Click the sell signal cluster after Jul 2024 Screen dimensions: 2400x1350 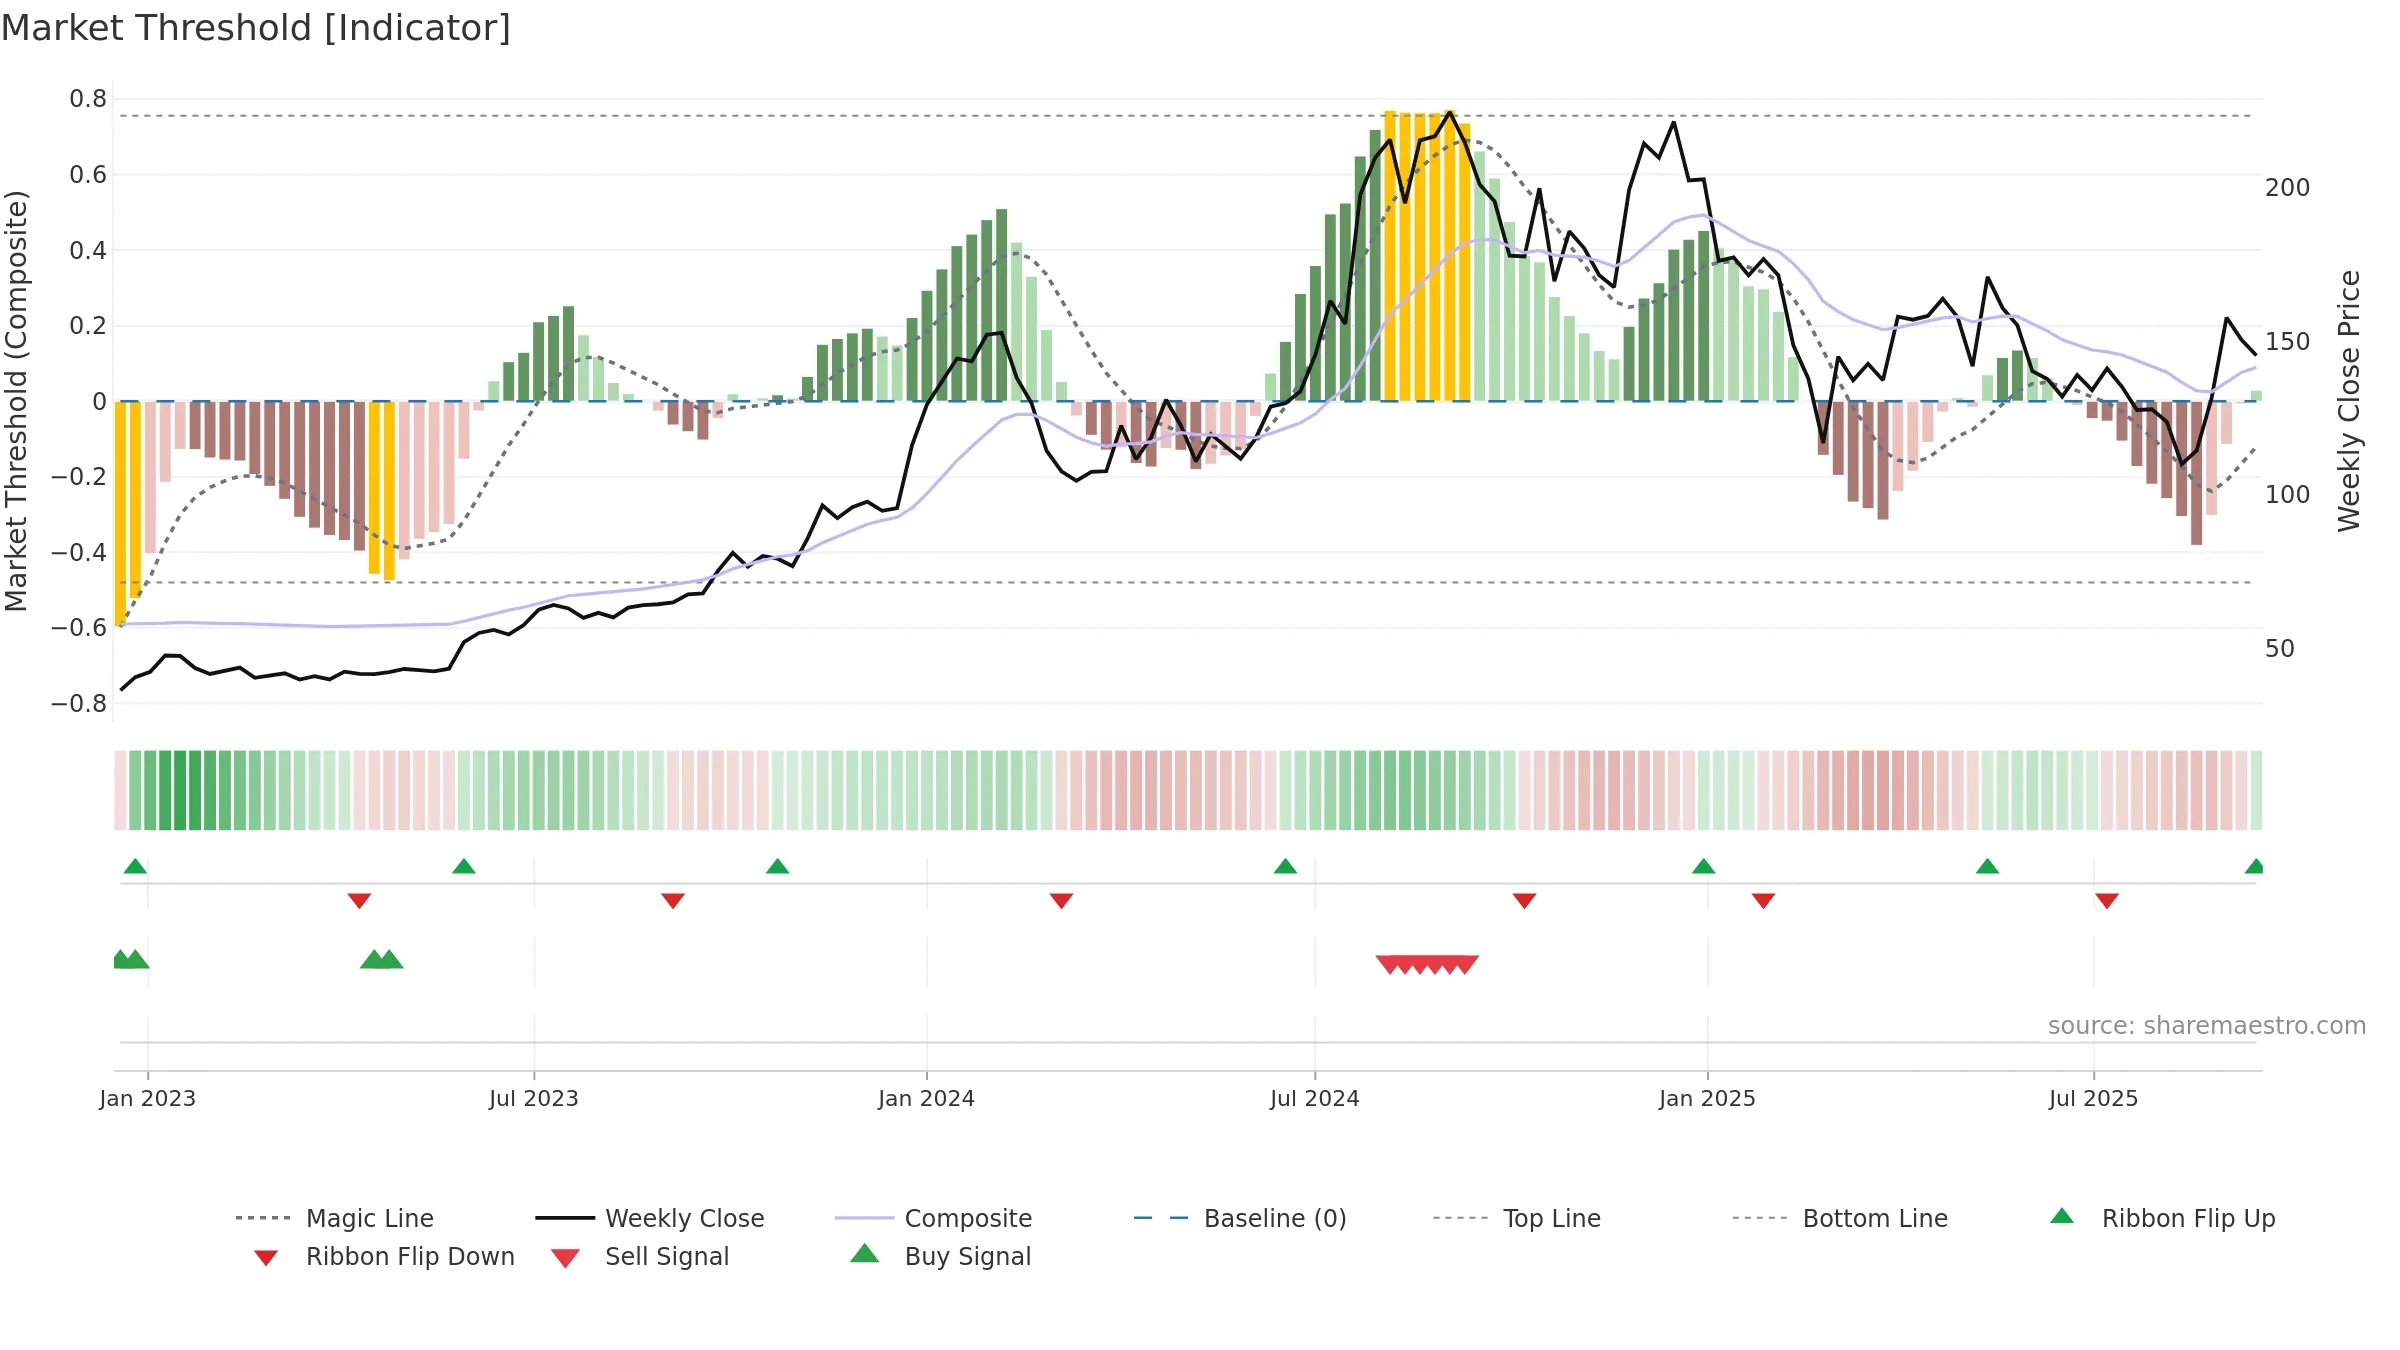coord(1427,964)
